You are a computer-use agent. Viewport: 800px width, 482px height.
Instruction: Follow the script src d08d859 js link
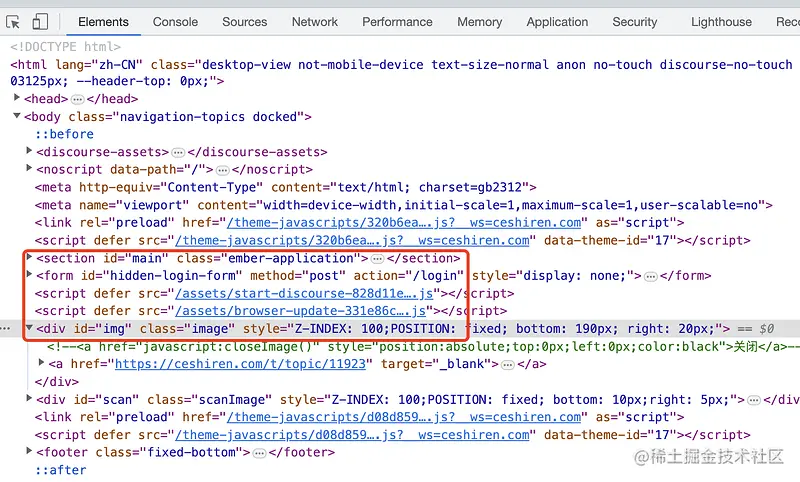pyautogui.click(x=353, y=435)
